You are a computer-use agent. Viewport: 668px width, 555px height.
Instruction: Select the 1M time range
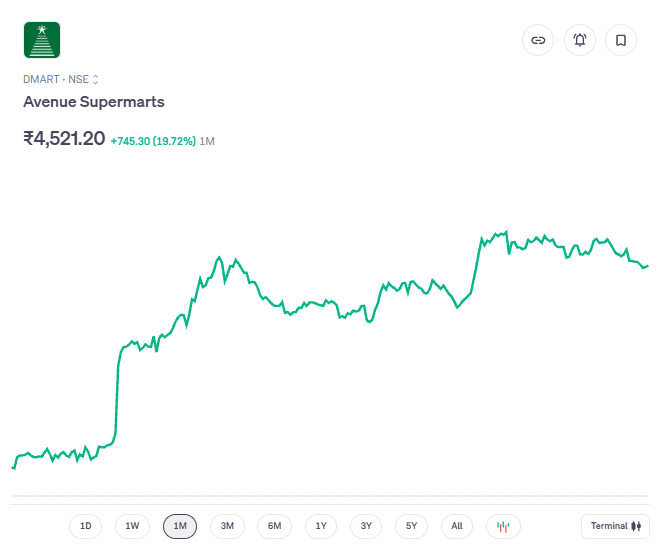(180, 526)
